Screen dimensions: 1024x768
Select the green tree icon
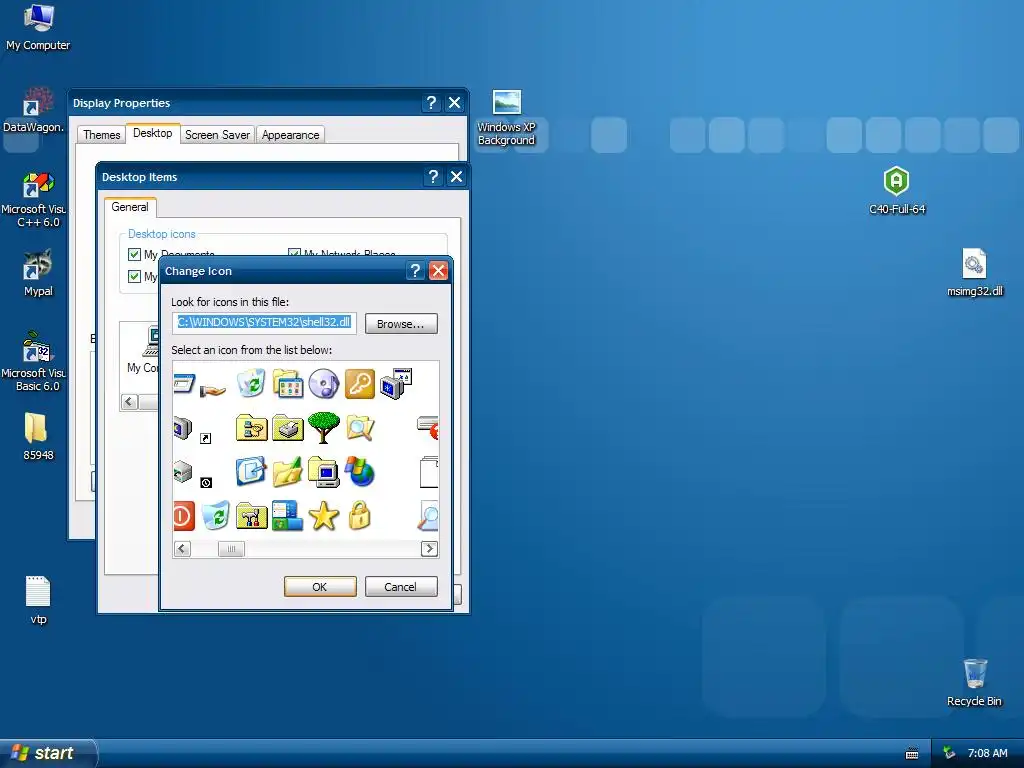(324, 427)
